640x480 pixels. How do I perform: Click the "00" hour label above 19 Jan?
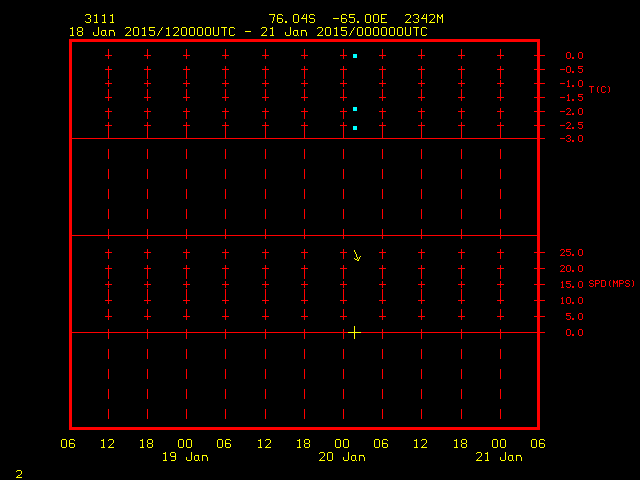click(x=185, y=444)
